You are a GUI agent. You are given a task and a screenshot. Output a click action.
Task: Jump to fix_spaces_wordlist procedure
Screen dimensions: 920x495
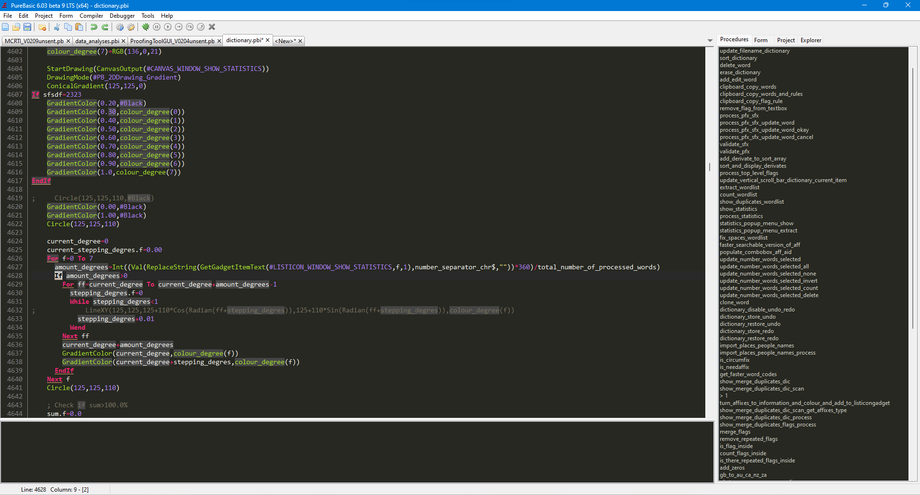click(x=743, y=238)
